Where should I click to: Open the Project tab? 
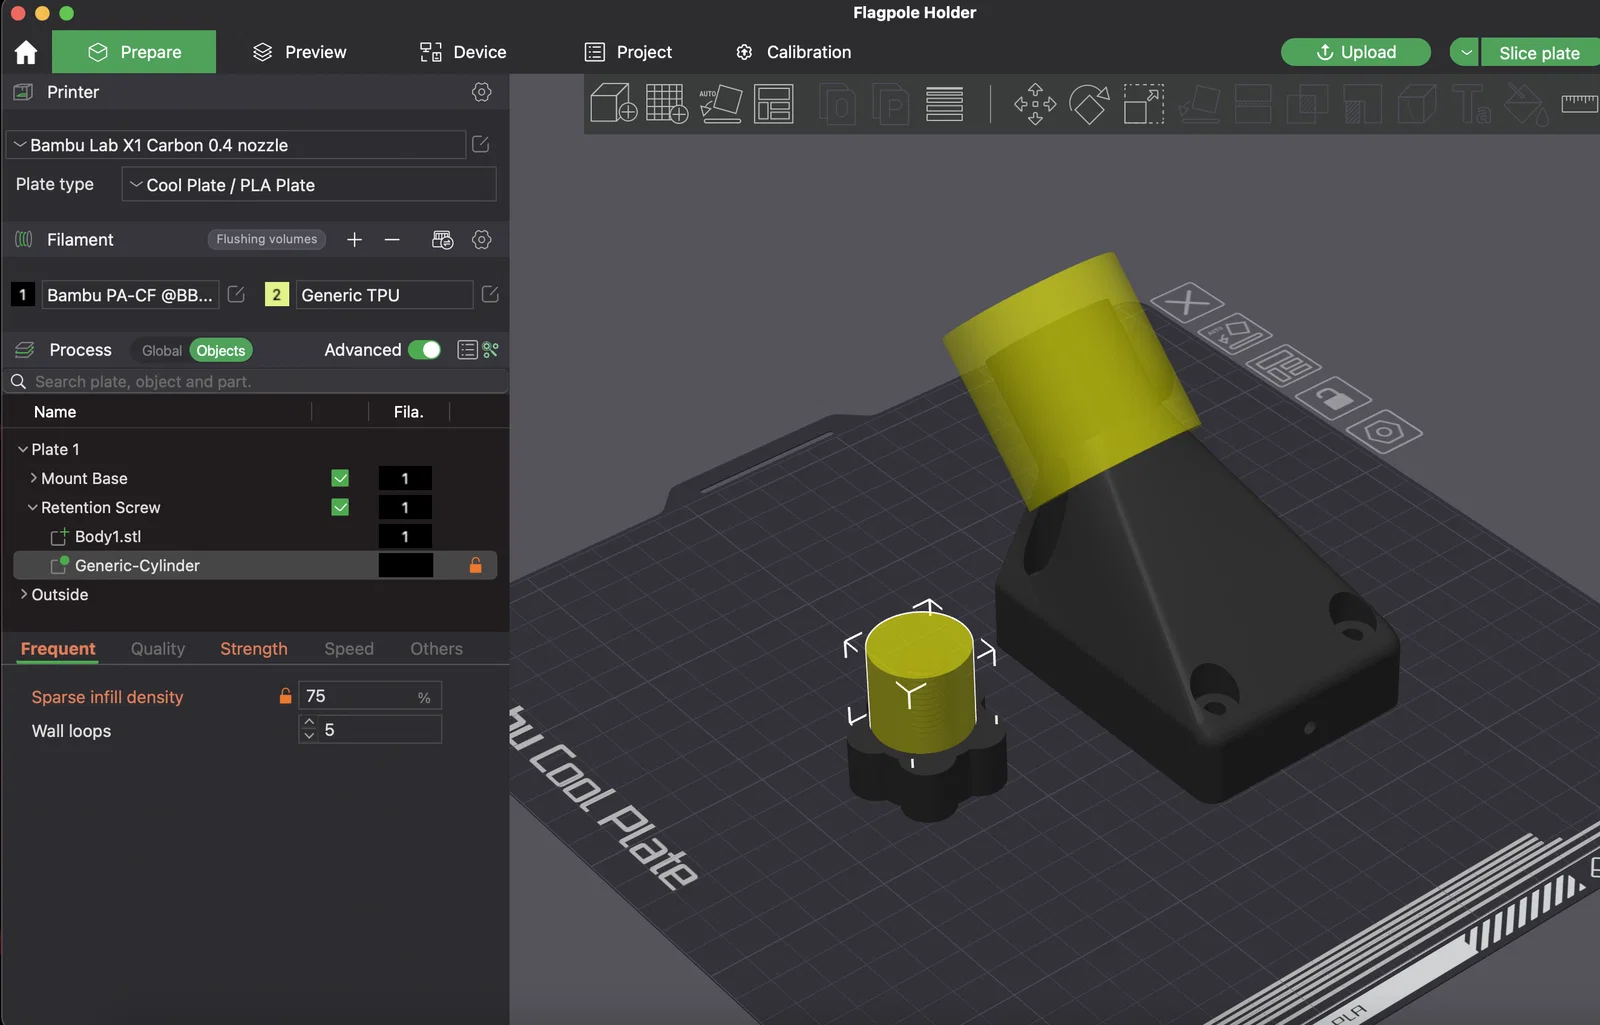[x=628, y=52]
